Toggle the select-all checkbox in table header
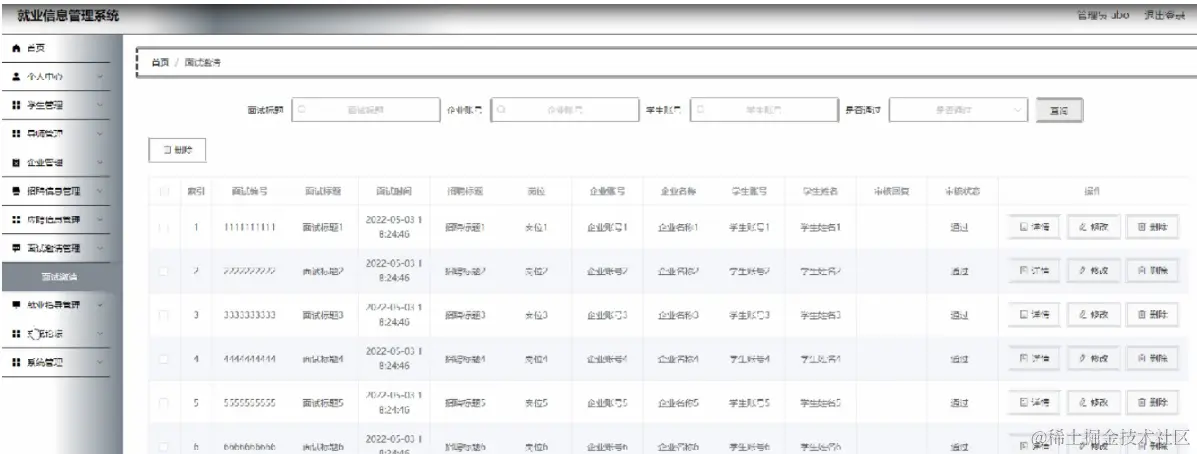The width and height of the screenshot is (1197, 454). pyautogui.click(x=164, y=192)
